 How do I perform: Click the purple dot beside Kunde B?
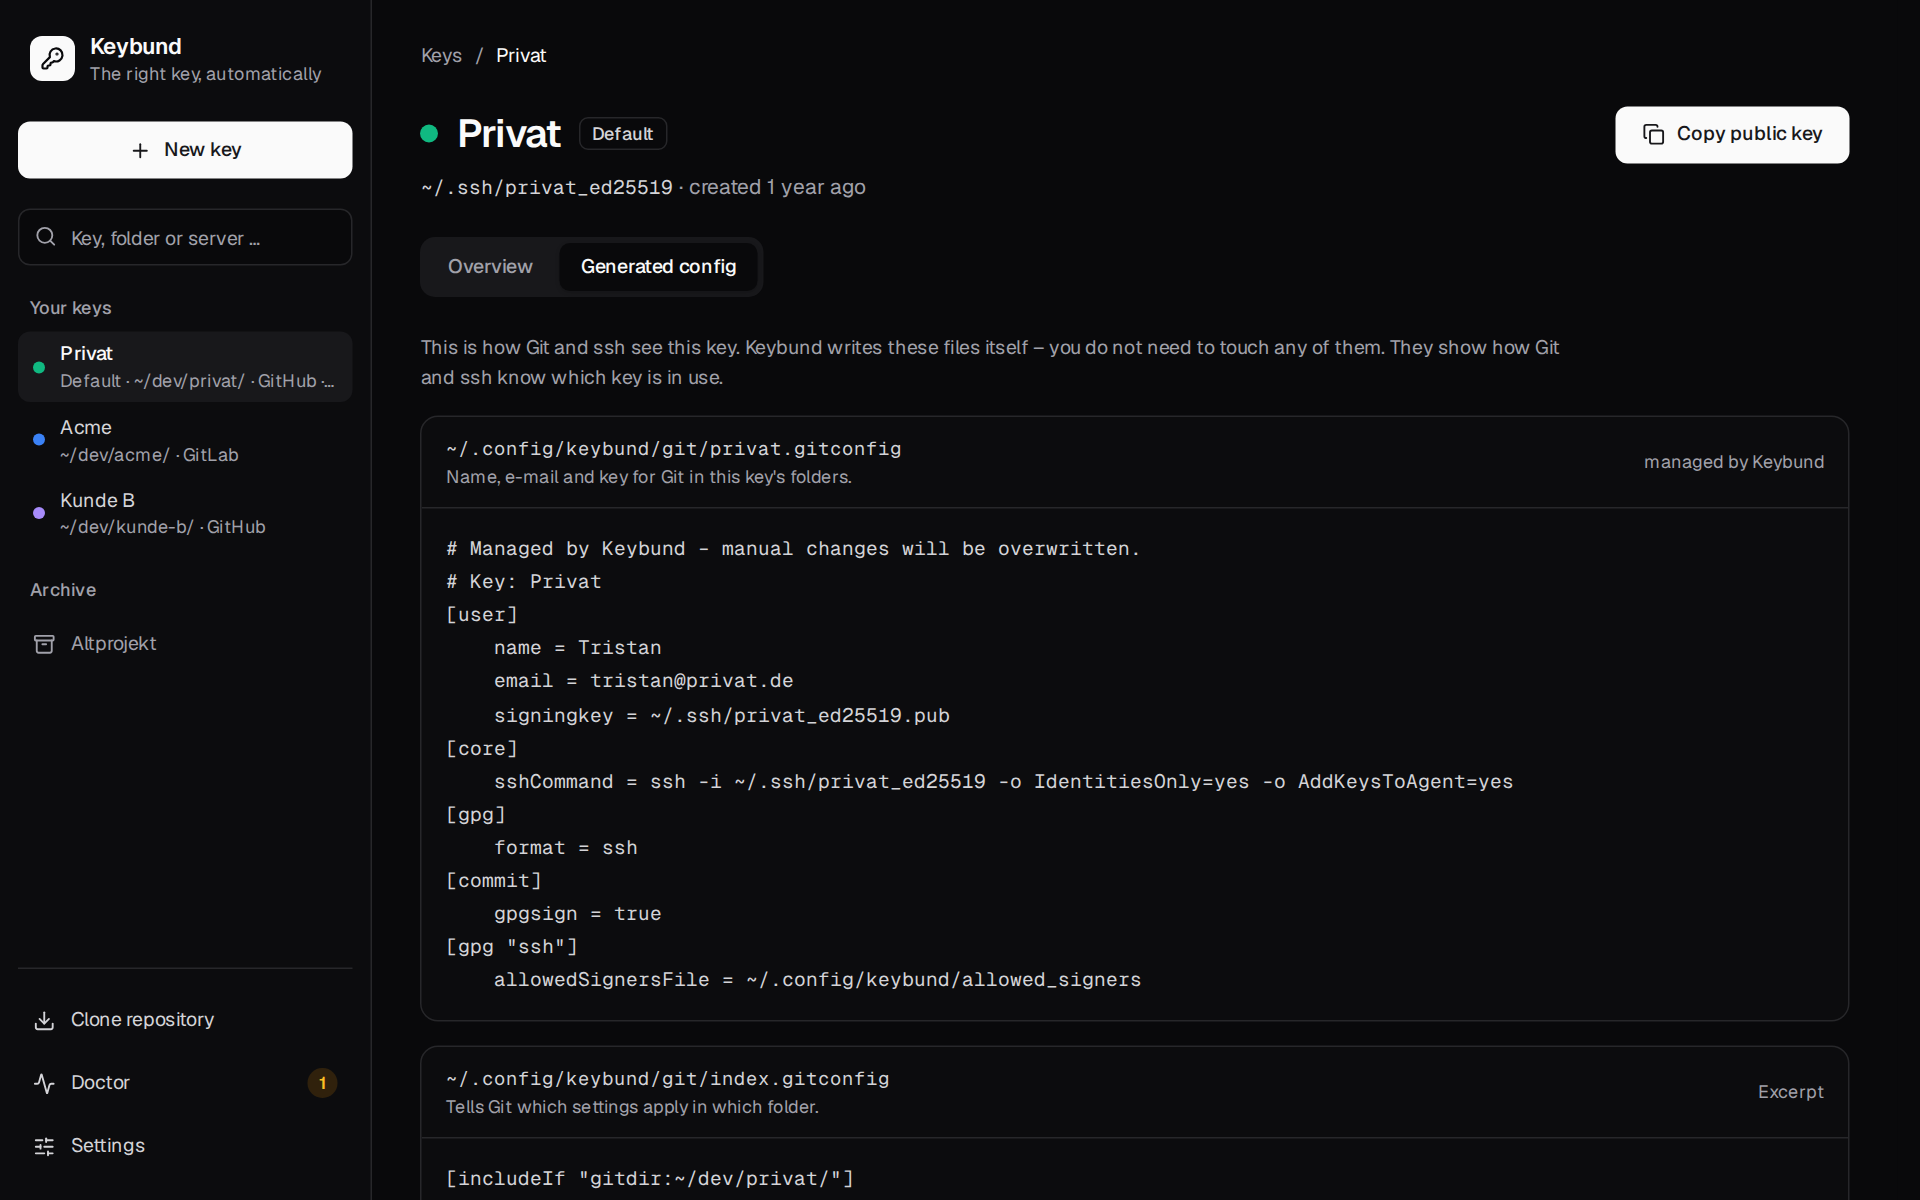(x=39, y=513)
